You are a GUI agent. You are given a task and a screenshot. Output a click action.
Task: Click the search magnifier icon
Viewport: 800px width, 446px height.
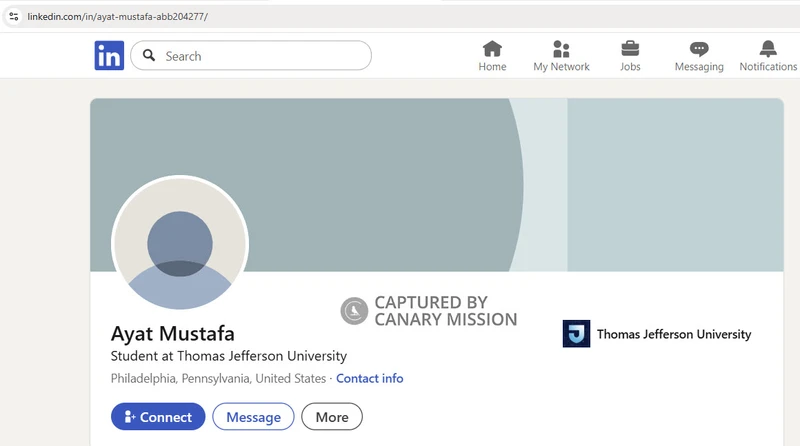click(x=149, y=55)
